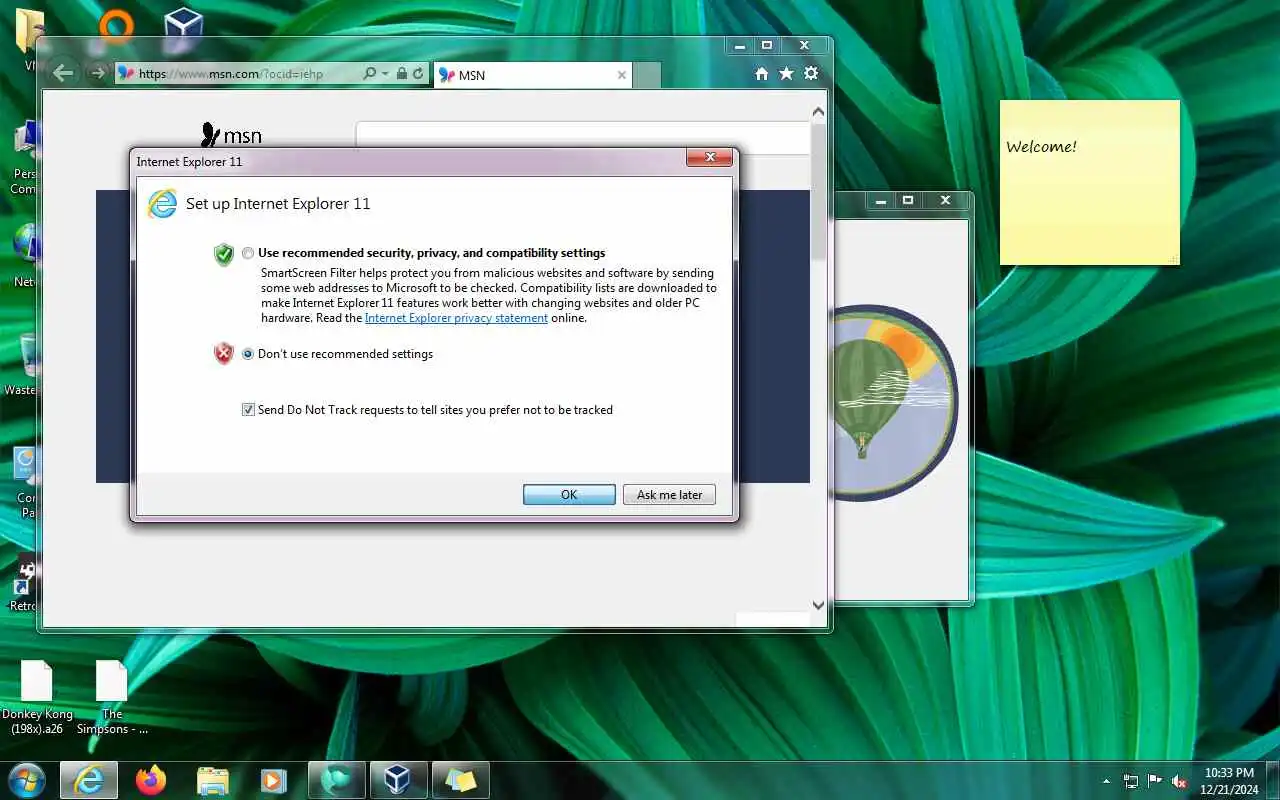Click the IE page scrollbar down arrow
The width and height of the screenshot is (1280, 800).
pos(818,604)
